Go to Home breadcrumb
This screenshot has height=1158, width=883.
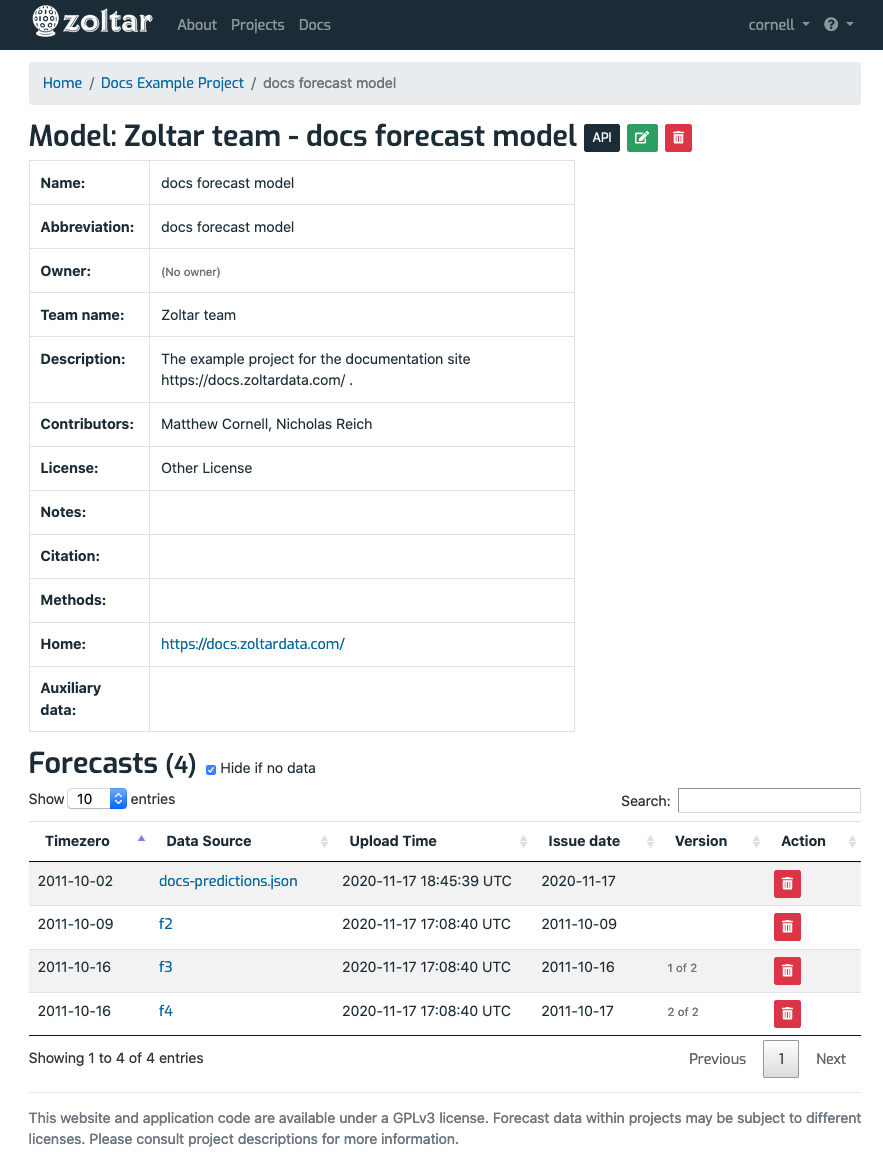tap(62, 83)
